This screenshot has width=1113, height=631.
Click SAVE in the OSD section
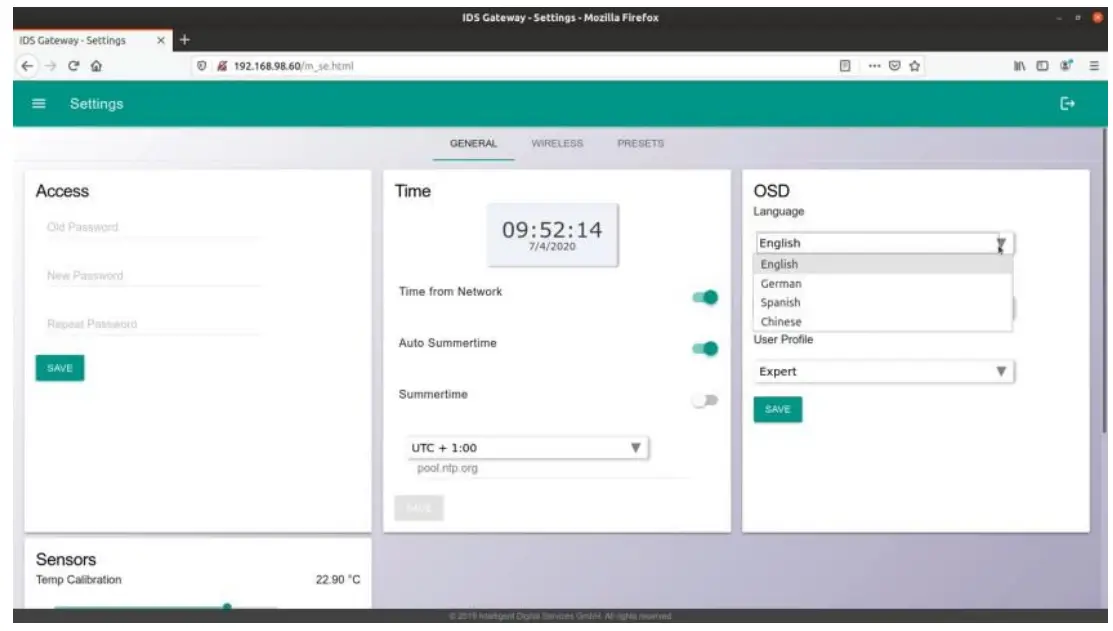pos(777,409)
